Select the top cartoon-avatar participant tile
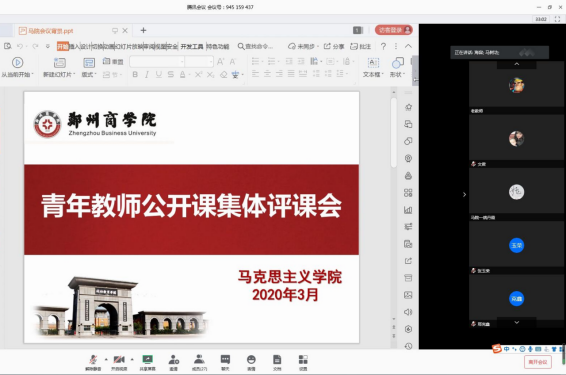The height and width of the screenshot is (375, 566). click(x=517, y=85)
